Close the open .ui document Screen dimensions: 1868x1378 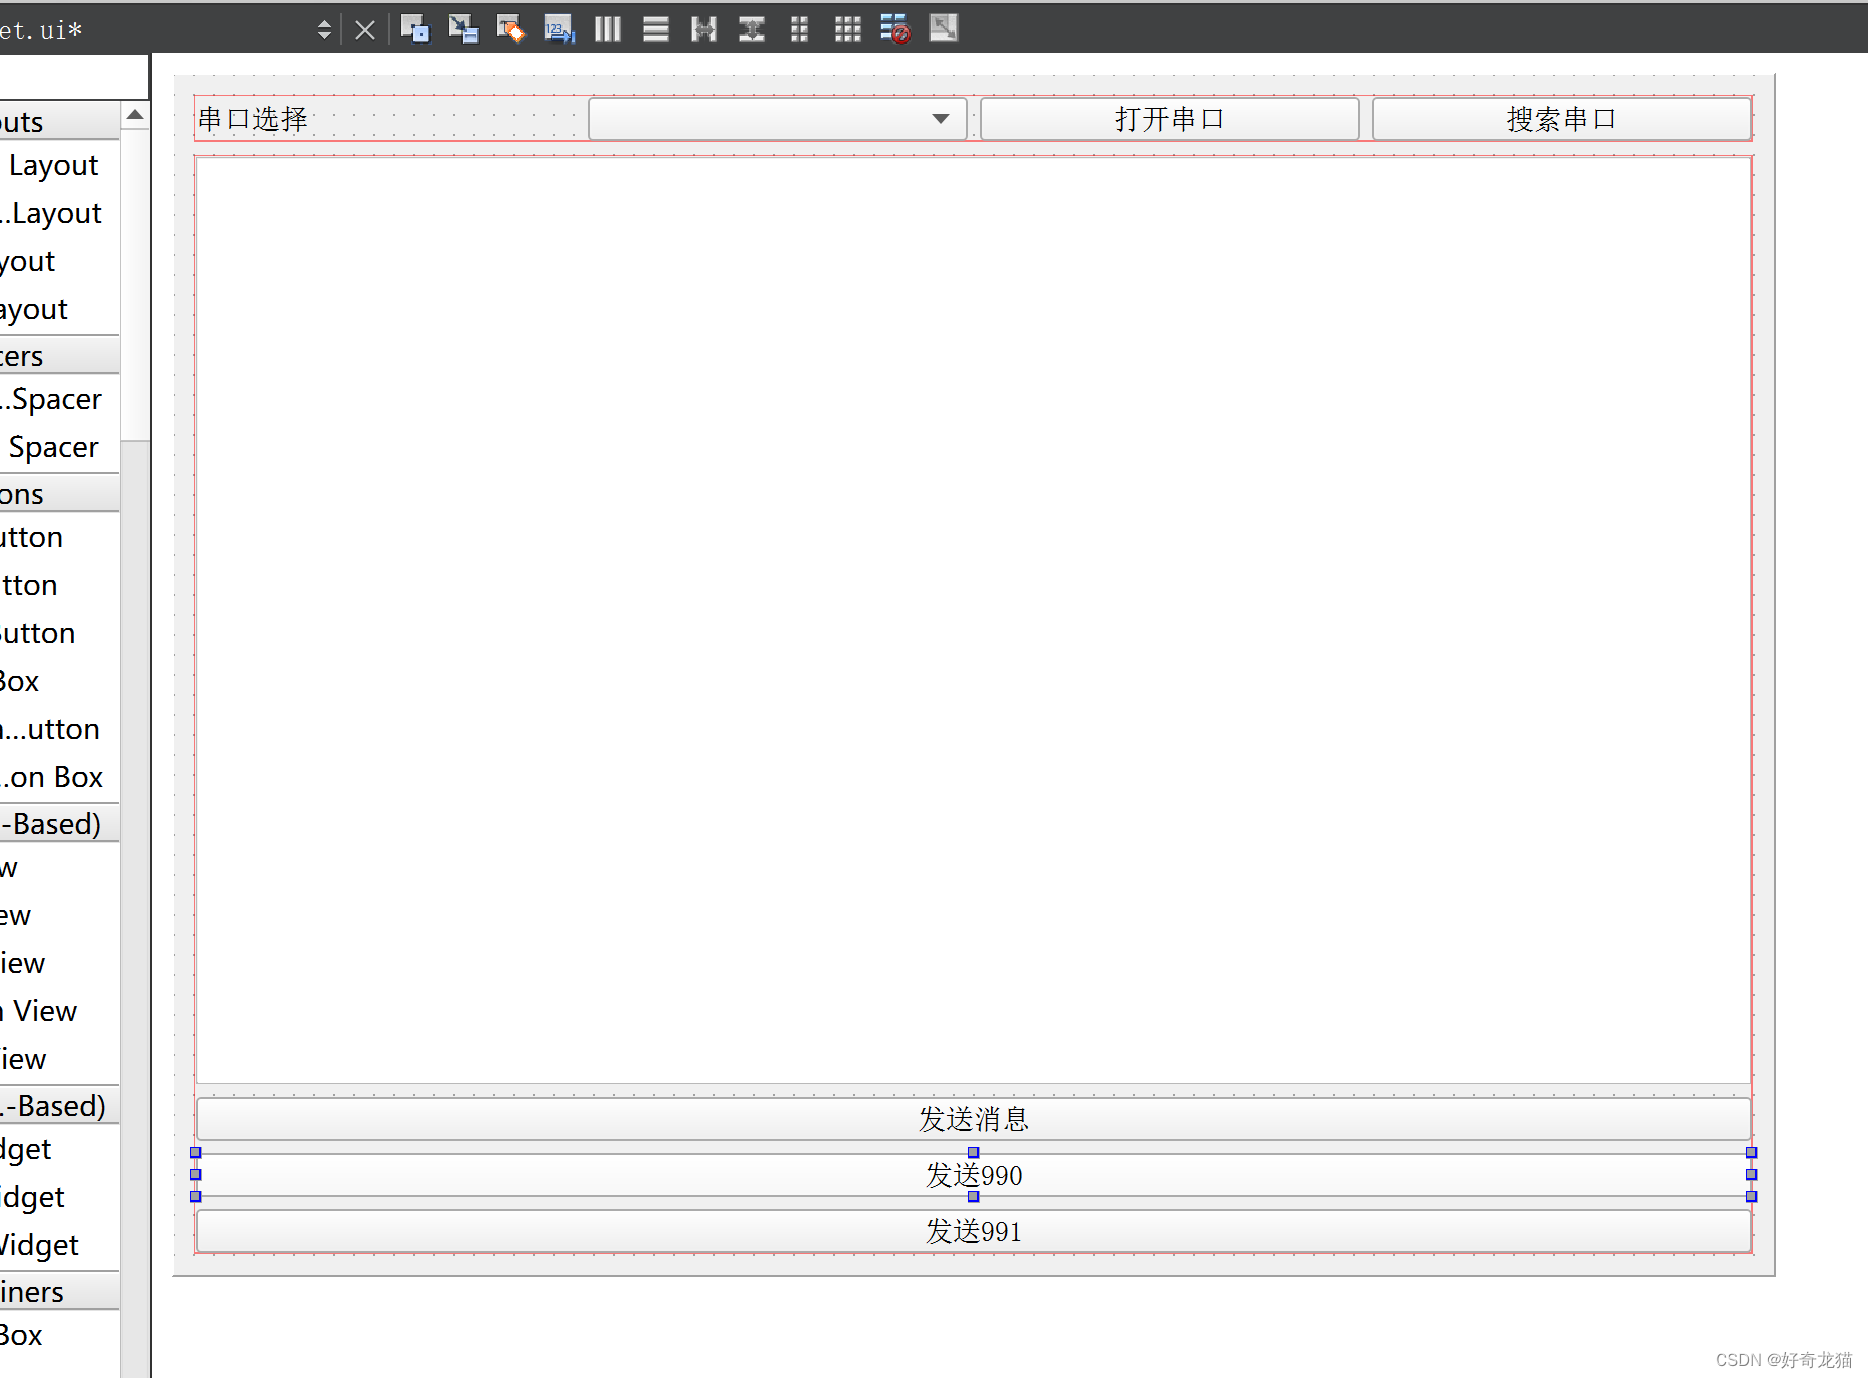(365, 30)
